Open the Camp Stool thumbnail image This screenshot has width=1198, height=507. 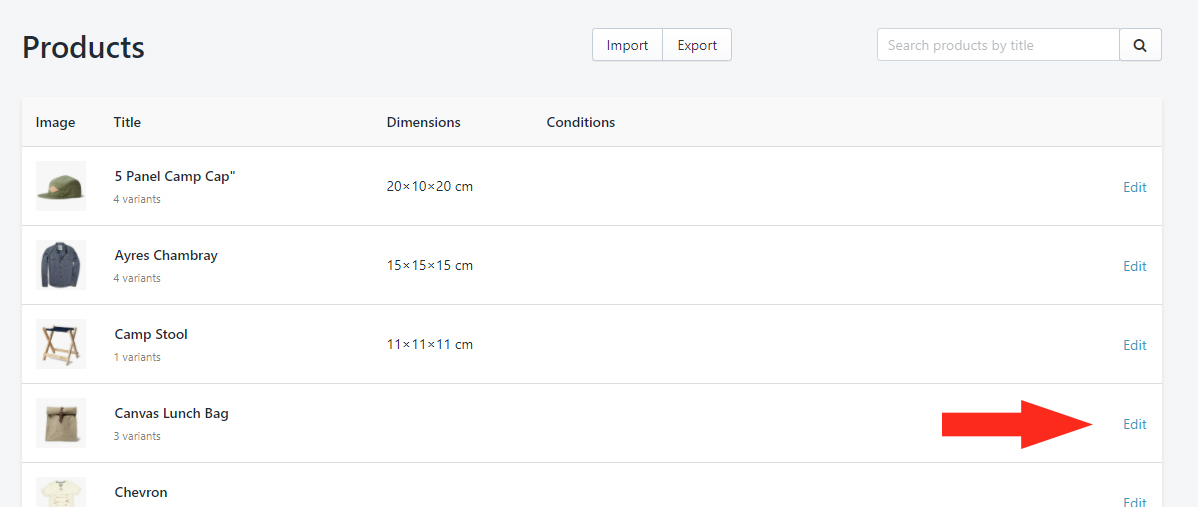[61, 344]
